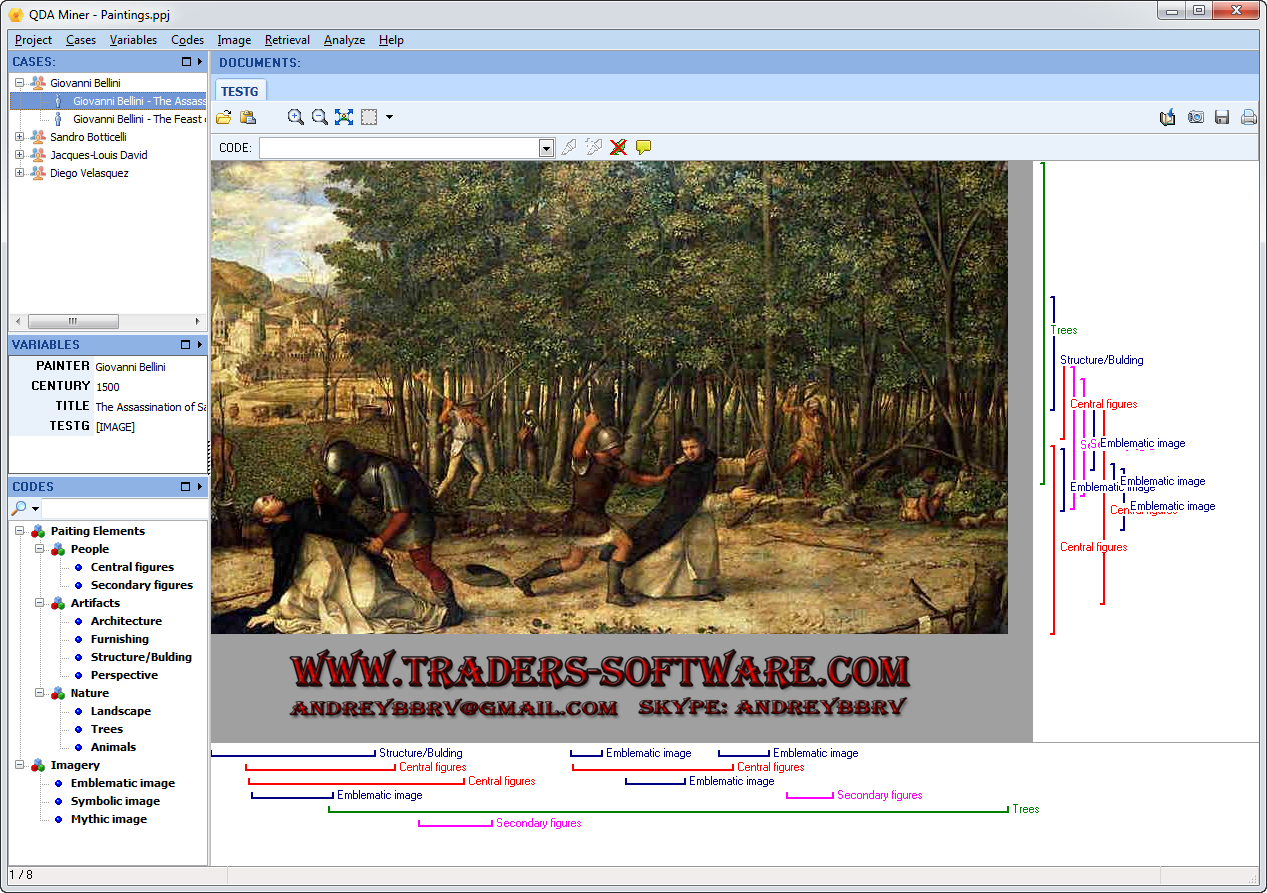Select the Symbolic image code
Screen dimensions: 1267x893
(x=115, y=801)
